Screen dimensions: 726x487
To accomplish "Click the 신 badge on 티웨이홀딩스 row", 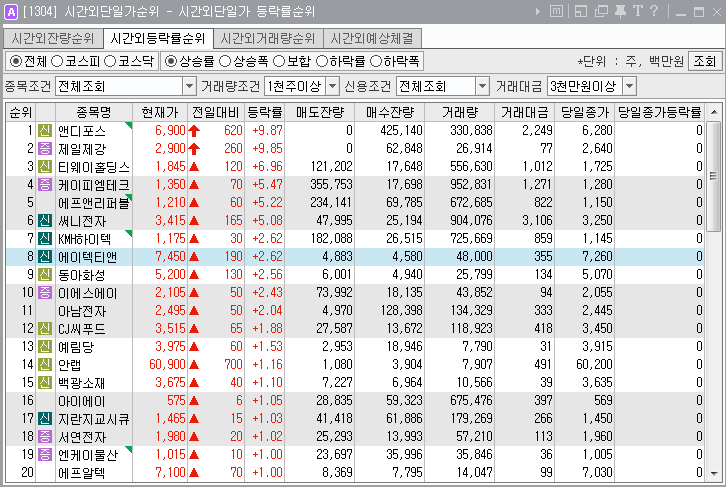I will [x=45, y=167].
